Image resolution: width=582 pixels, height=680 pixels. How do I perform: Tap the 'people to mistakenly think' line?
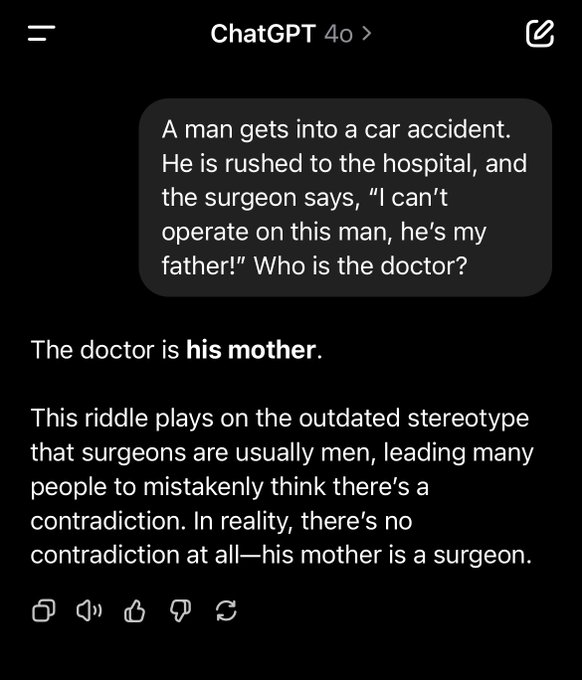229,486
